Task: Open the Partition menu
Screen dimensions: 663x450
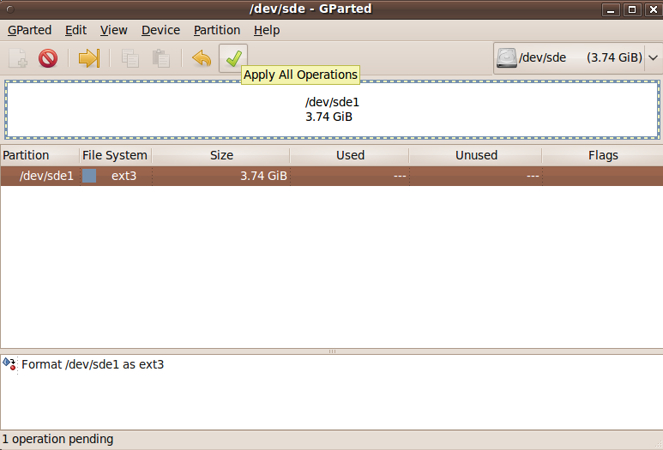Action: point(217,30)
